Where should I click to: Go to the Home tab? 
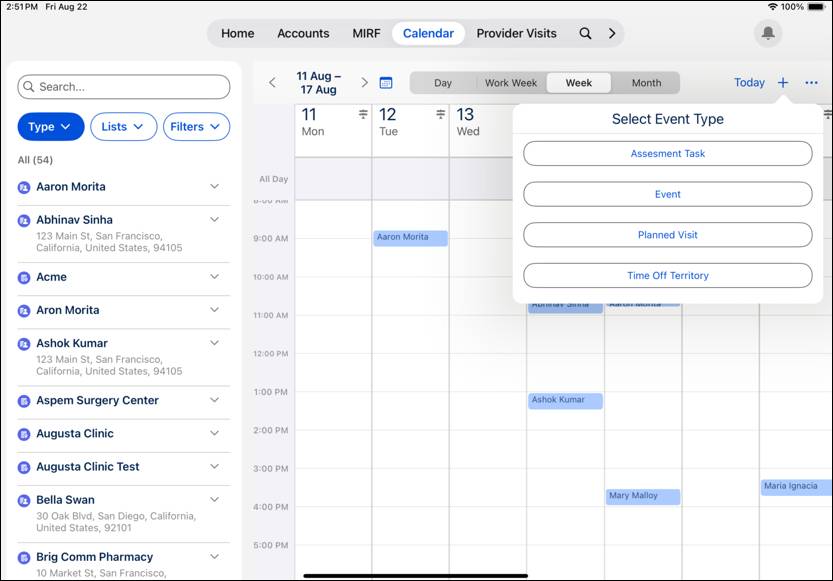(x=237, y=33)
